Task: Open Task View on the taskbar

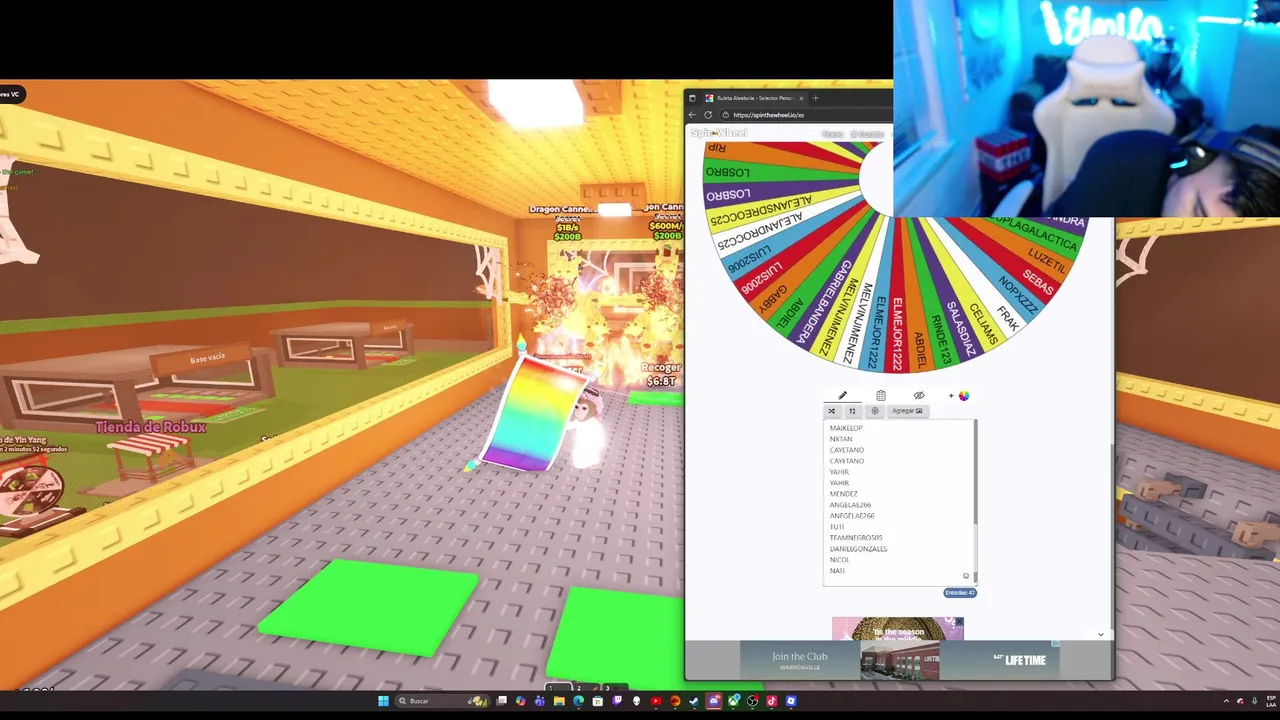Action: (501, 701)
